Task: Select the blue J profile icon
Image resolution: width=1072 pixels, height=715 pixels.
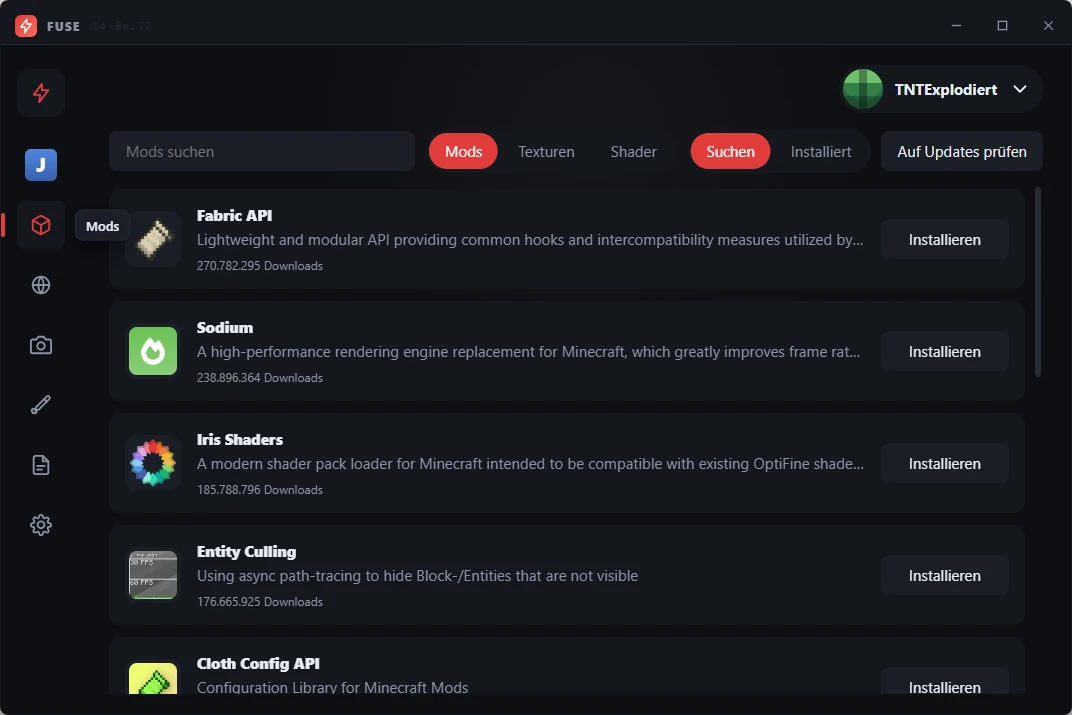Action: pyautogui.click(x=41, y=165)
